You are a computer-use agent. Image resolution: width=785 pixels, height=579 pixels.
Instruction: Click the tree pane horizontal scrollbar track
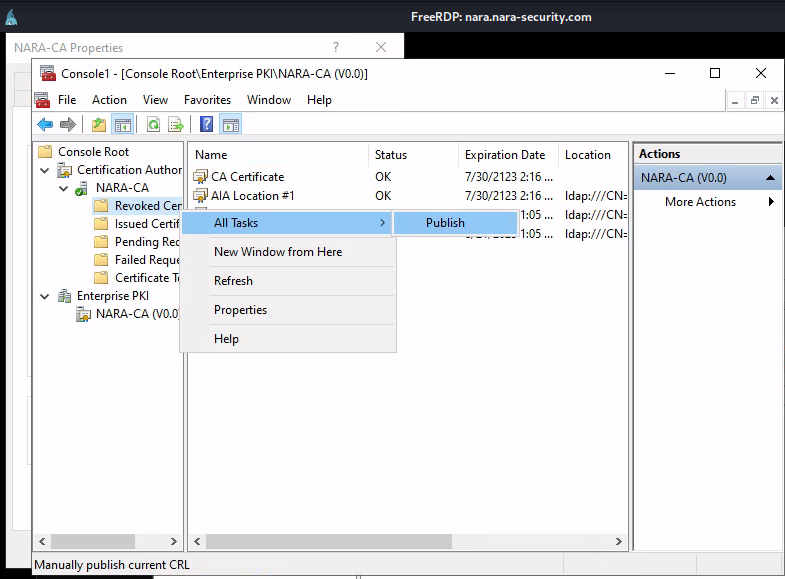pos(108,542)
